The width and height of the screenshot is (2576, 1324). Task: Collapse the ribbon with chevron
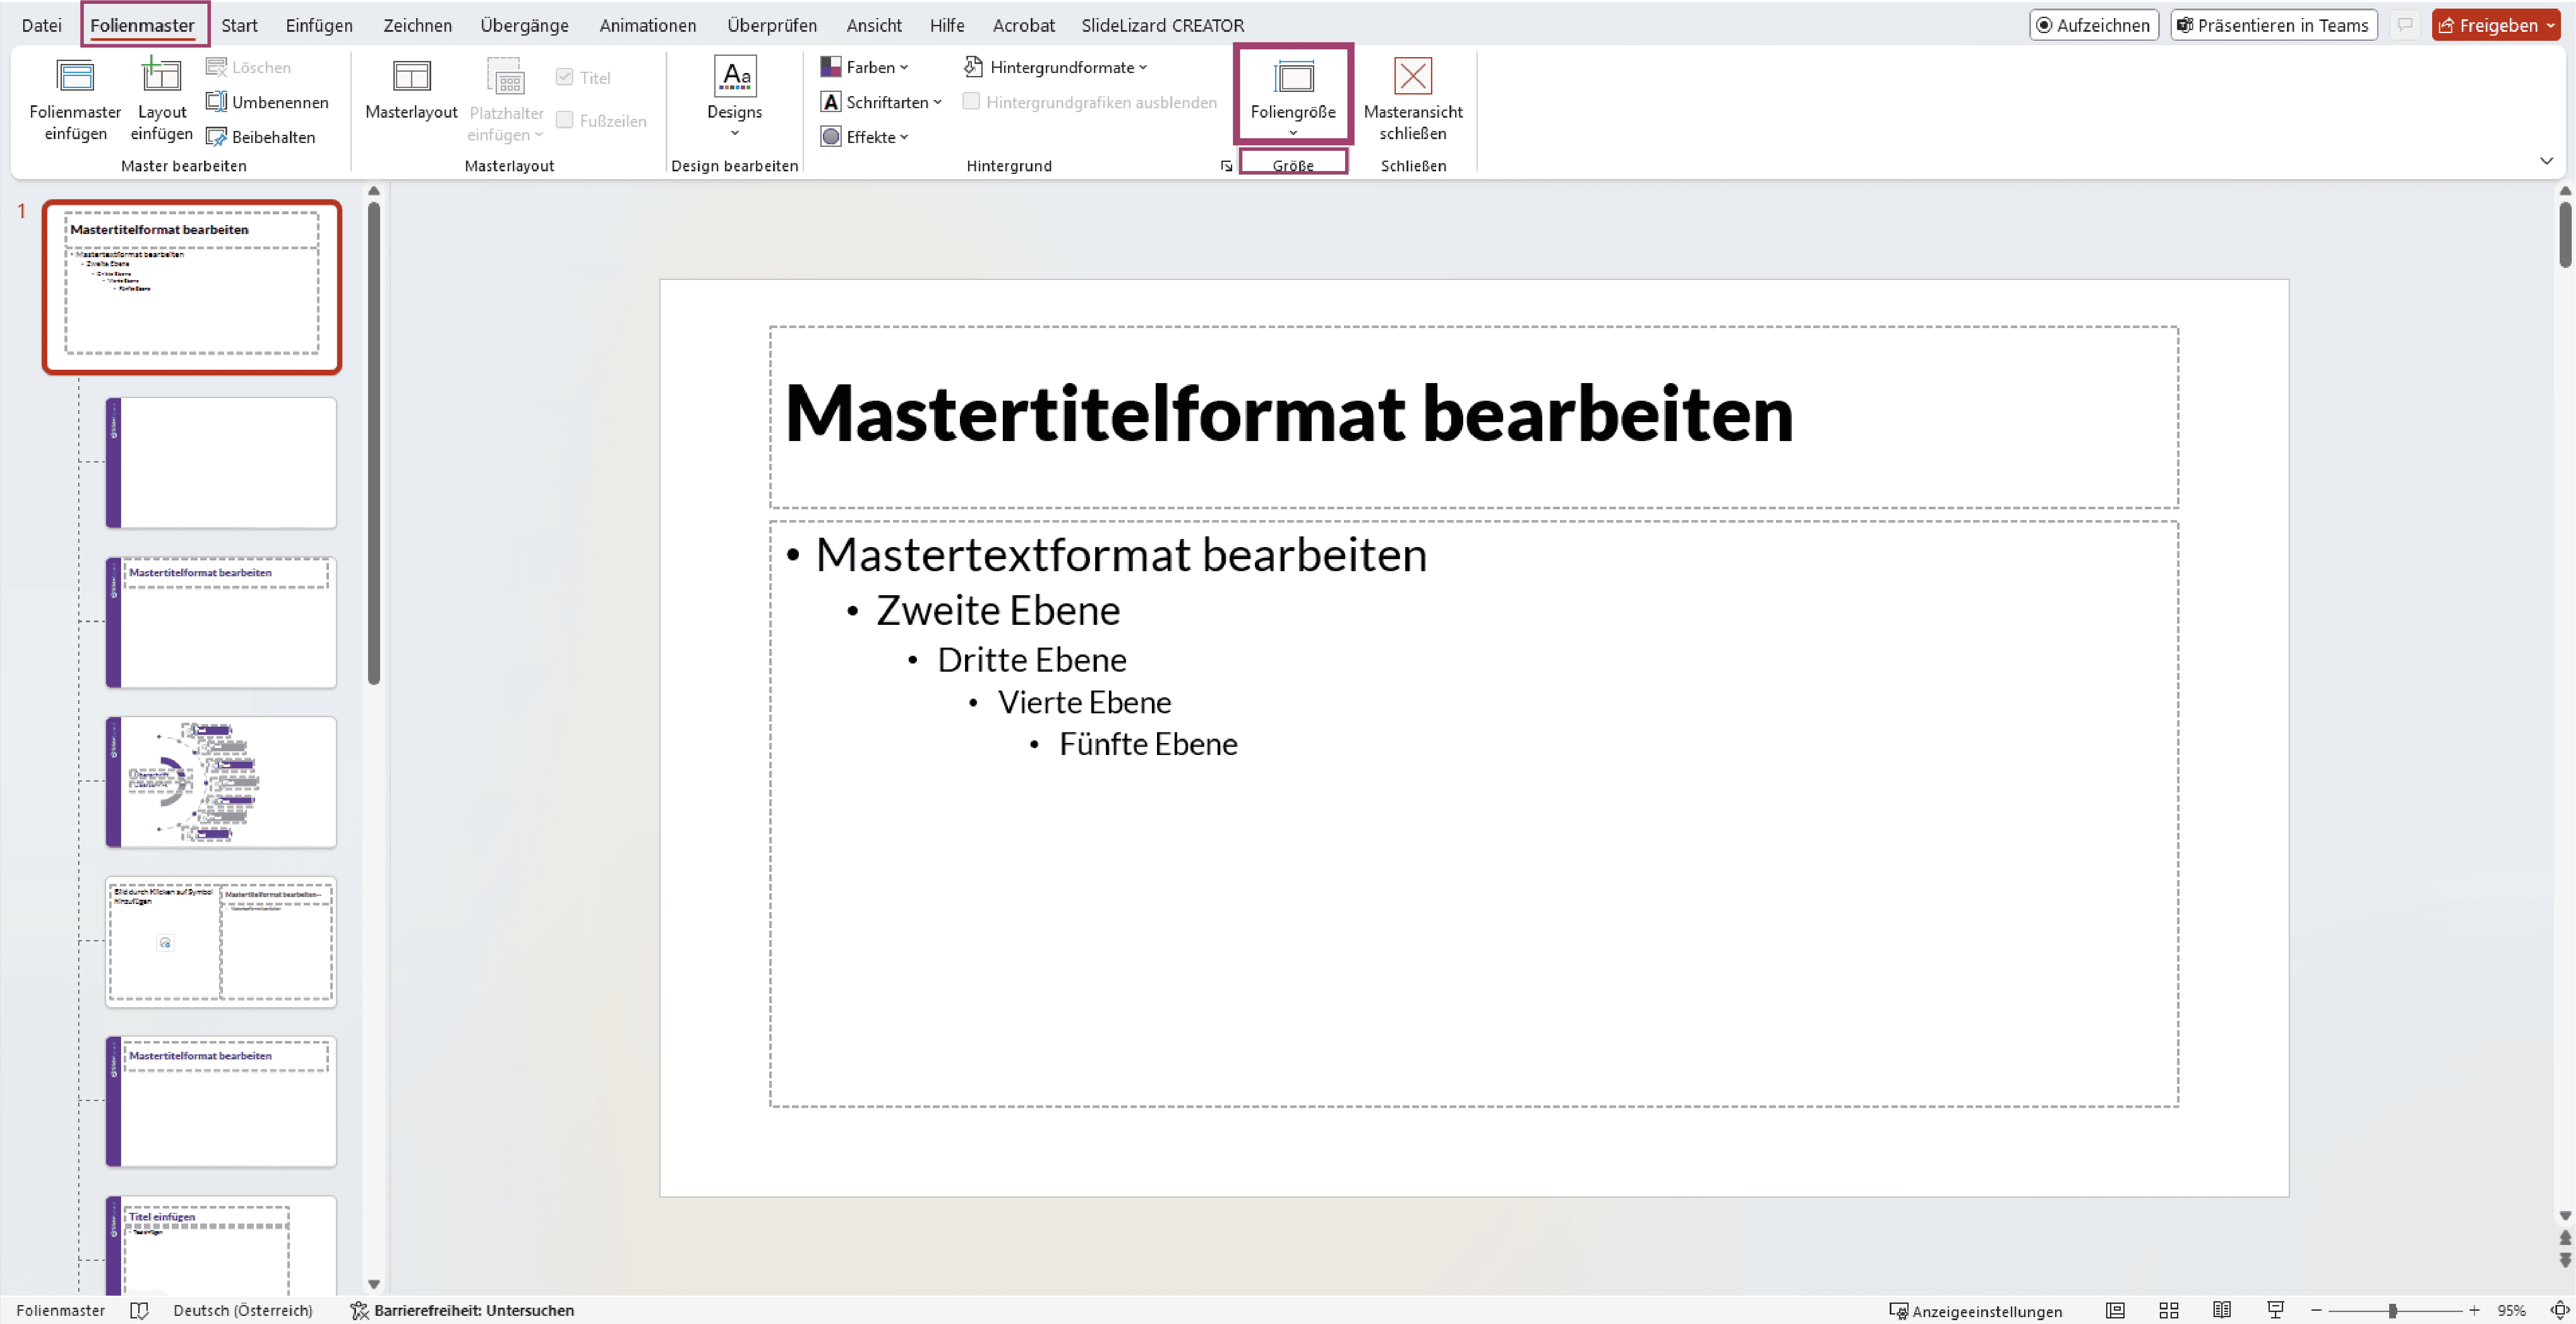click(x=2546, y=161)
